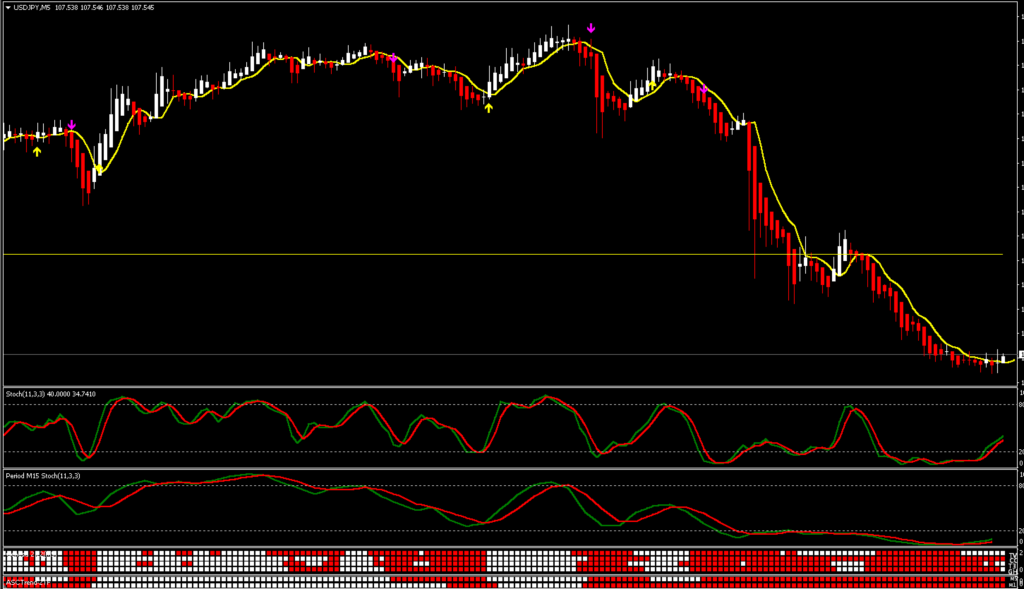This screenshot has height=589, width=1024.
Task: Select the rightmost magenta down arrow signal
Action: point(704,91)
